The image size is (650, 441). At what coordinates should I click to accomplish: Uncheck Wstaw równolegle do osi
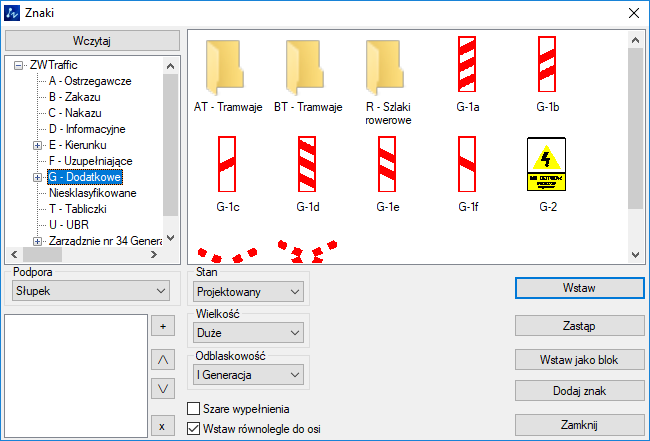[x=195, y=429]
